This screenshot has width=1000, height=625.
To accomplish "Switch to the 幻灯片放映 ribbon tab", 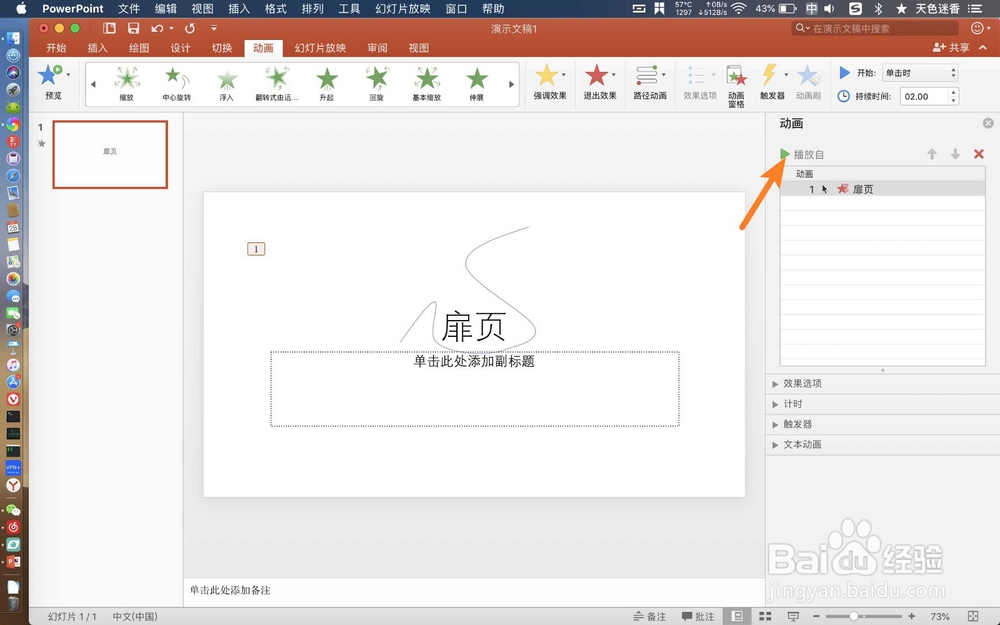I will point(319,47).
